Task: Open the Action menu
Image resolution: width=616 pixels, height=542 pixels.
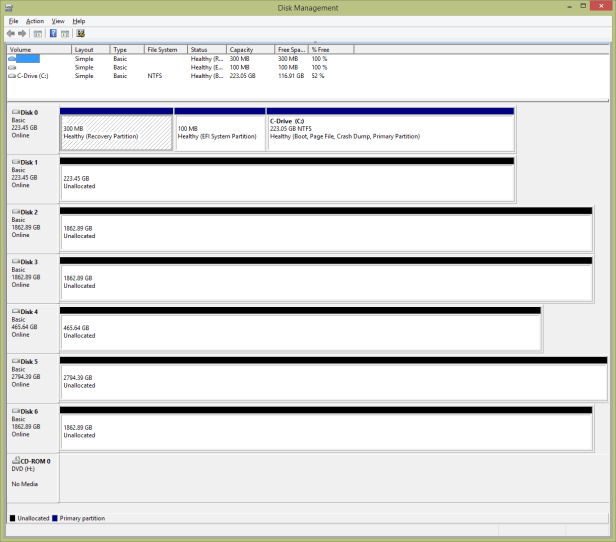Action: click(x=35, y=20)
